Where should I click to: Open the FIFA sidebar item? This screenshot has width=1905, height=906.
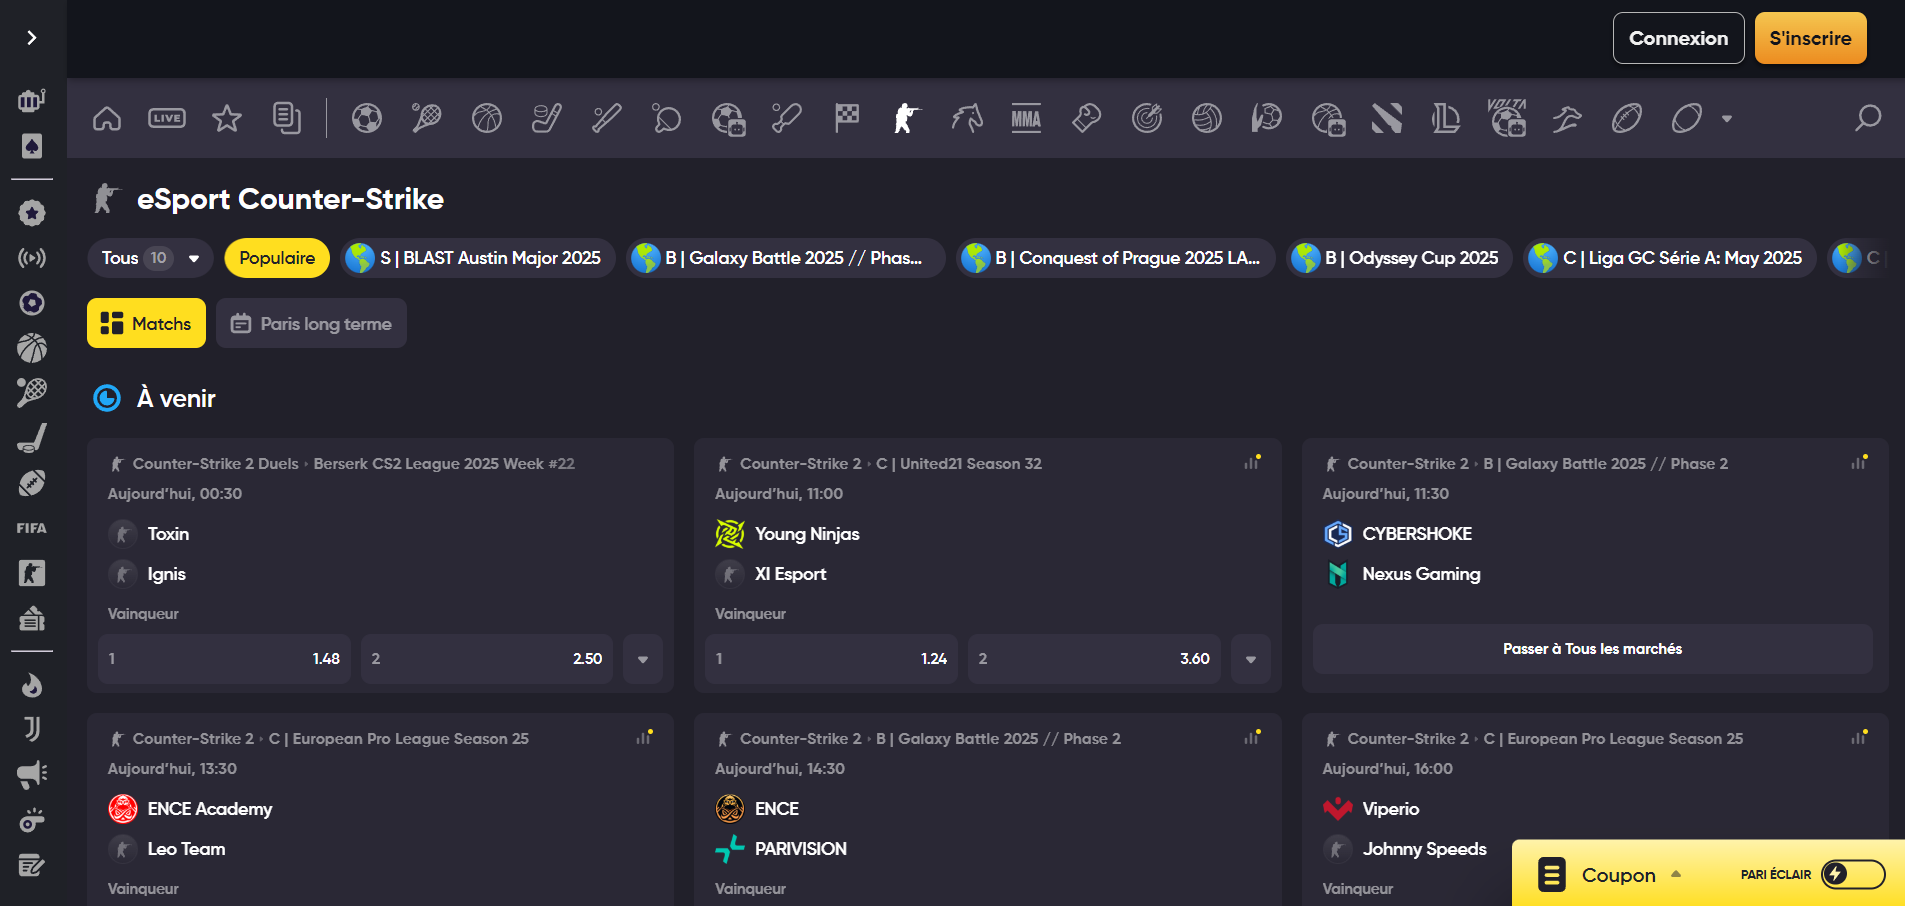(x=32, y=528)
